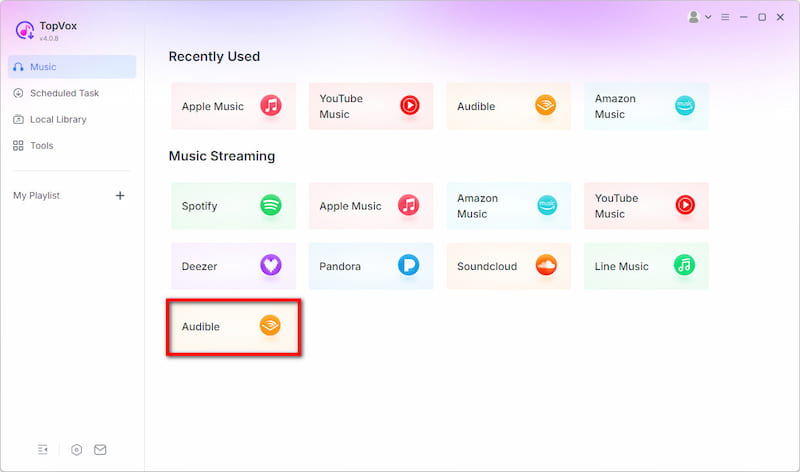The height and width of the screenshot is (472, 800).
Task: Click YouTube Music play icon in Recently Used
Action: pyautogui.click(x=410, y=105)
